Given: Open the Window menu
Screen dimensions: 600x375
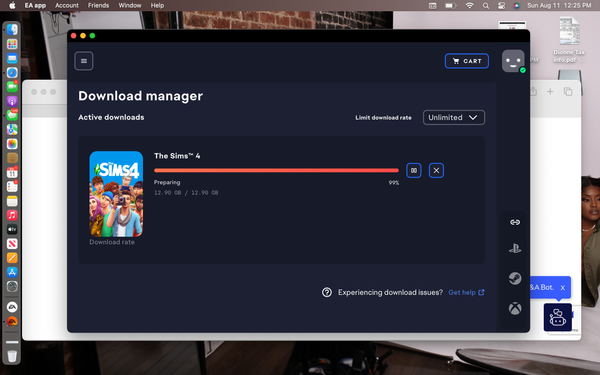Looking at the screenshot, I should 130,5.
